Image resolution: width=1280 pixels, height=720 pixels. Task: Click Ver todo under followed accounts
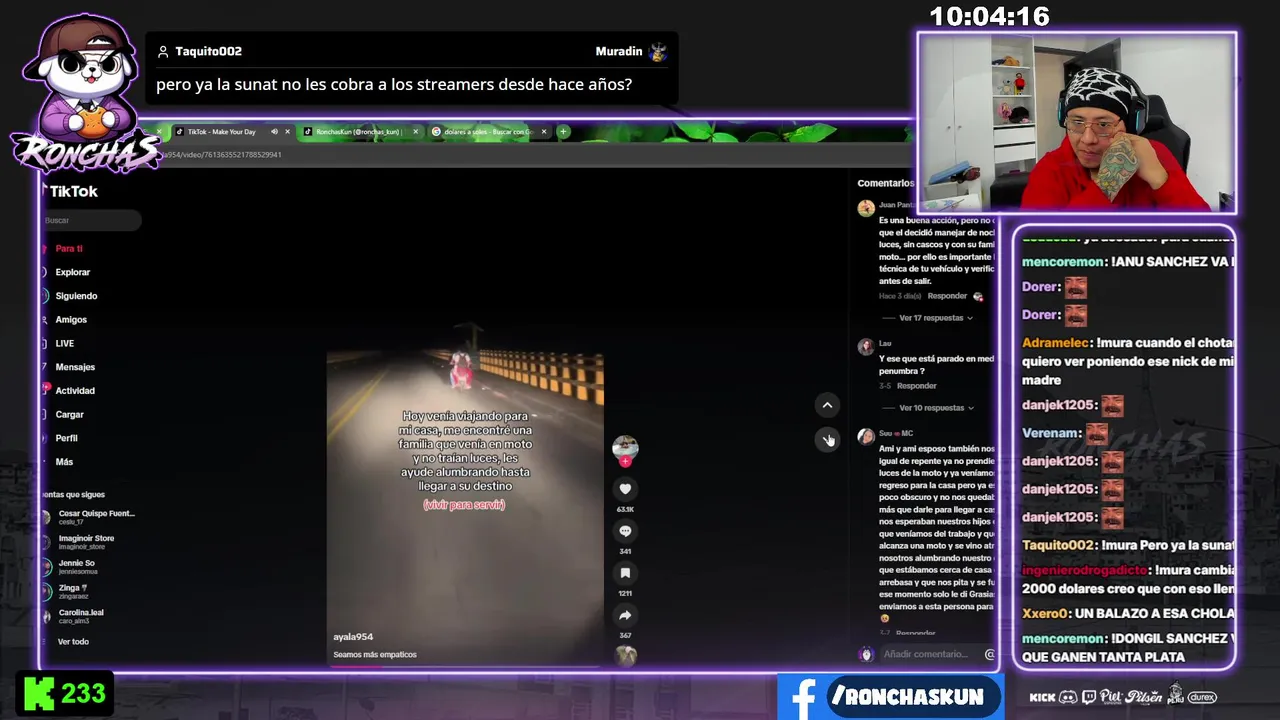point(73,642)
